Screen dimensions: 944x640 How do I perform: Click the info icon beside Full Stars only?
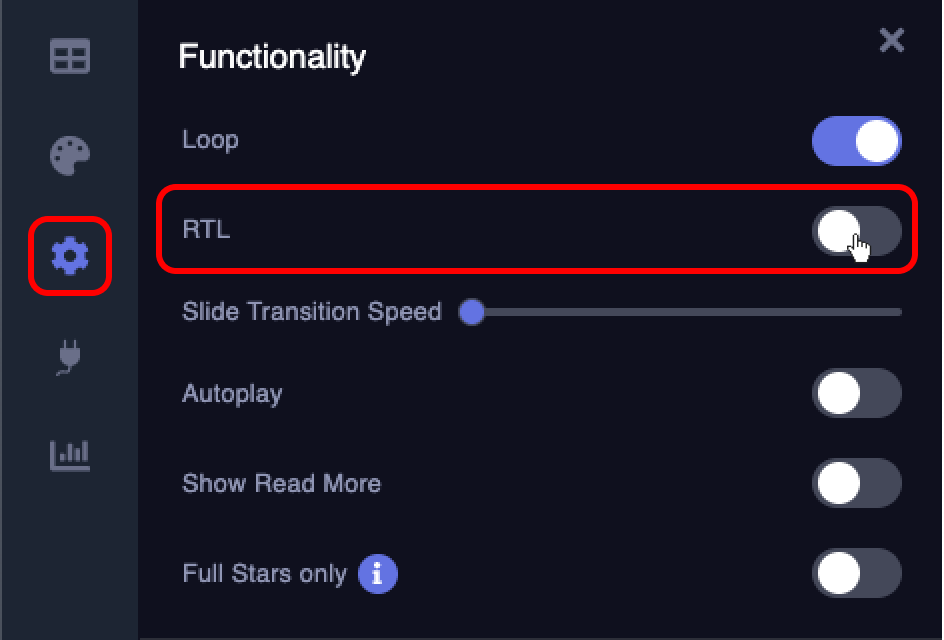pos(377,574)
